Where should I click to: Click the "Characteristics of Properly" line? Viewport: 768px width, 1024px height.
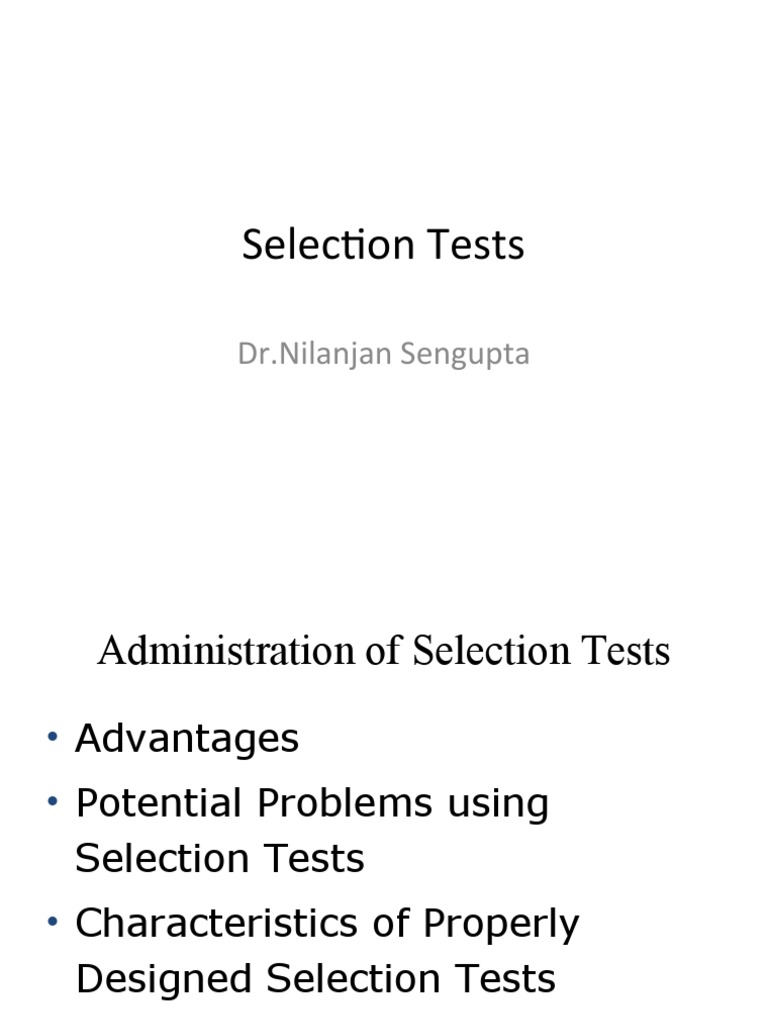coord(327,923)
